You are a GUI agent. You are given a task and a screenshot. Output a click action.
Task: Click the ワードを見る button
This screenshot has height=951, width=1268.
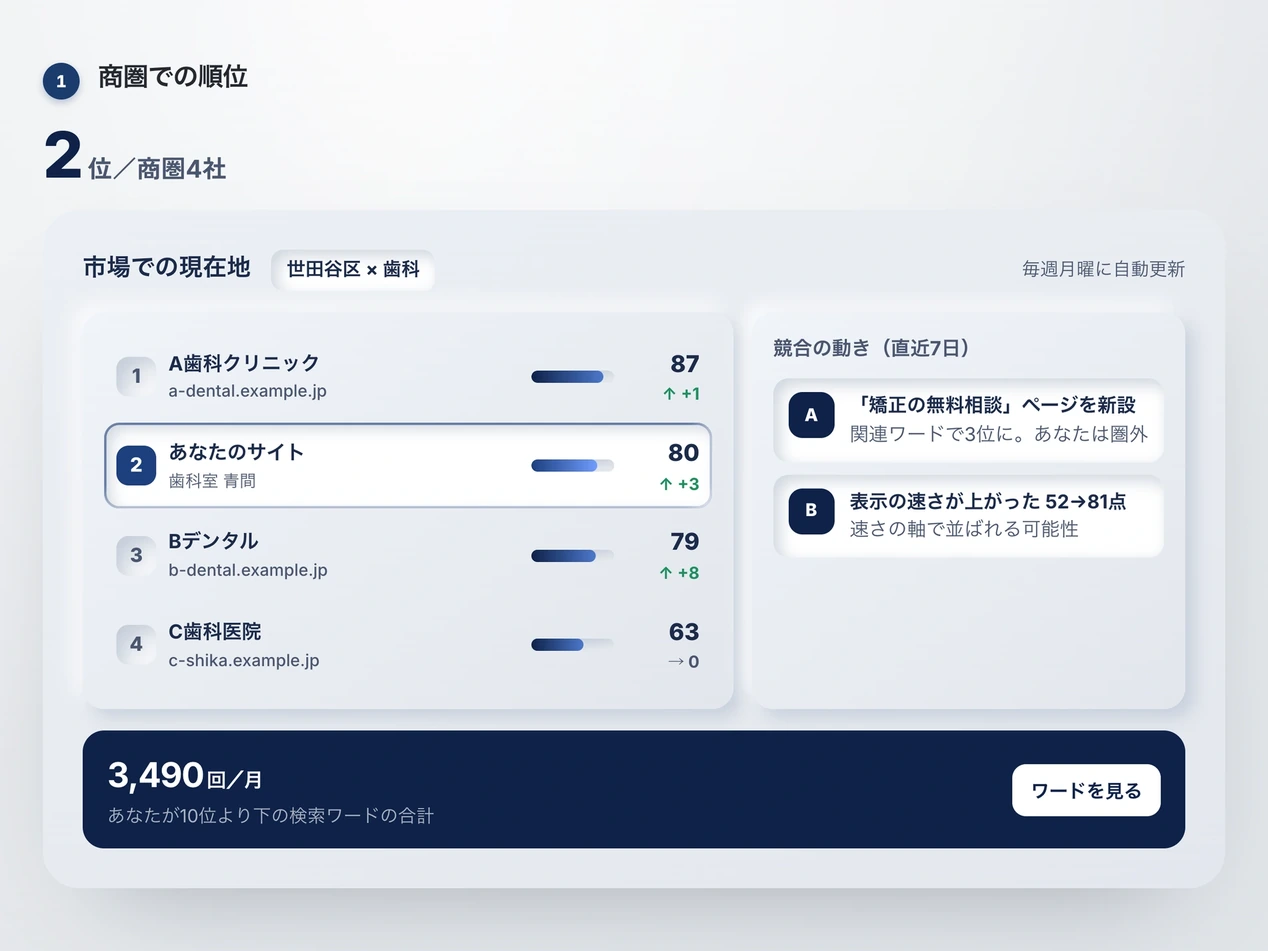tap(1086, 790)
